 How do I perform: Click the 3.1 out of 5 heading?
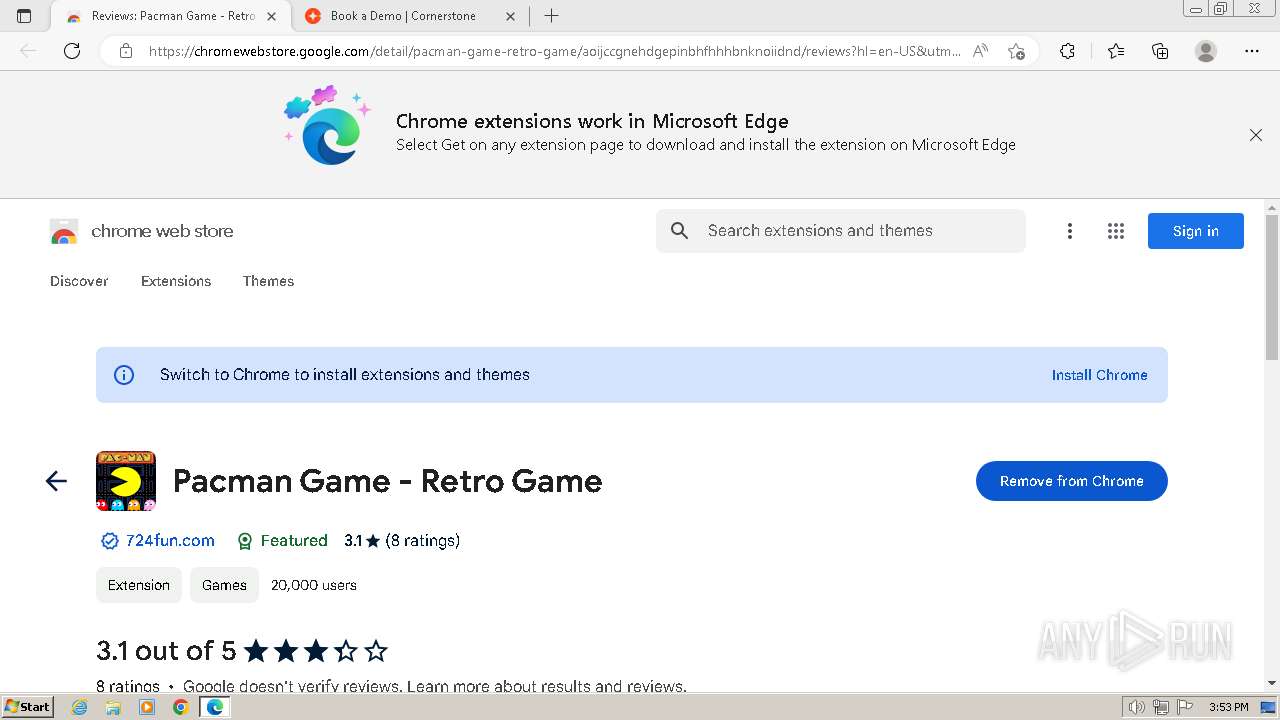tap(166, 651)
